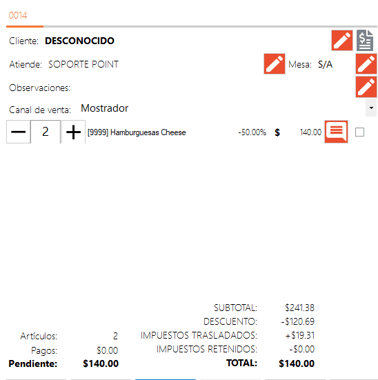378x380 pixels.
Task: Edit Observaciones with the pencil icon
Action: point(366,87)
